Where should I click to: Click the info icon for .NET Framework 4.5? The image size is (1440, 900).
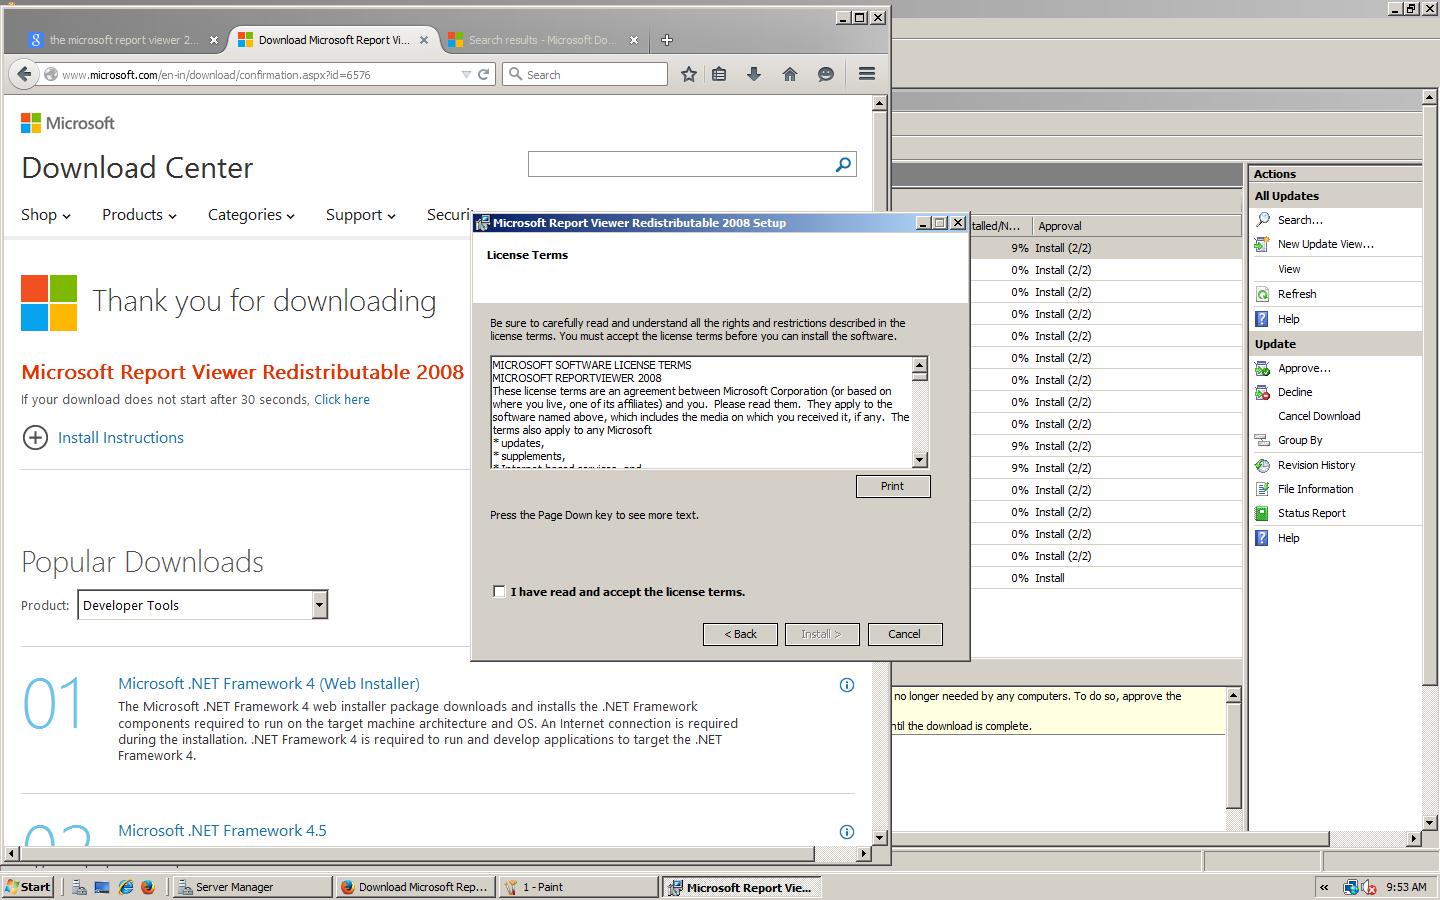[847, 832]
